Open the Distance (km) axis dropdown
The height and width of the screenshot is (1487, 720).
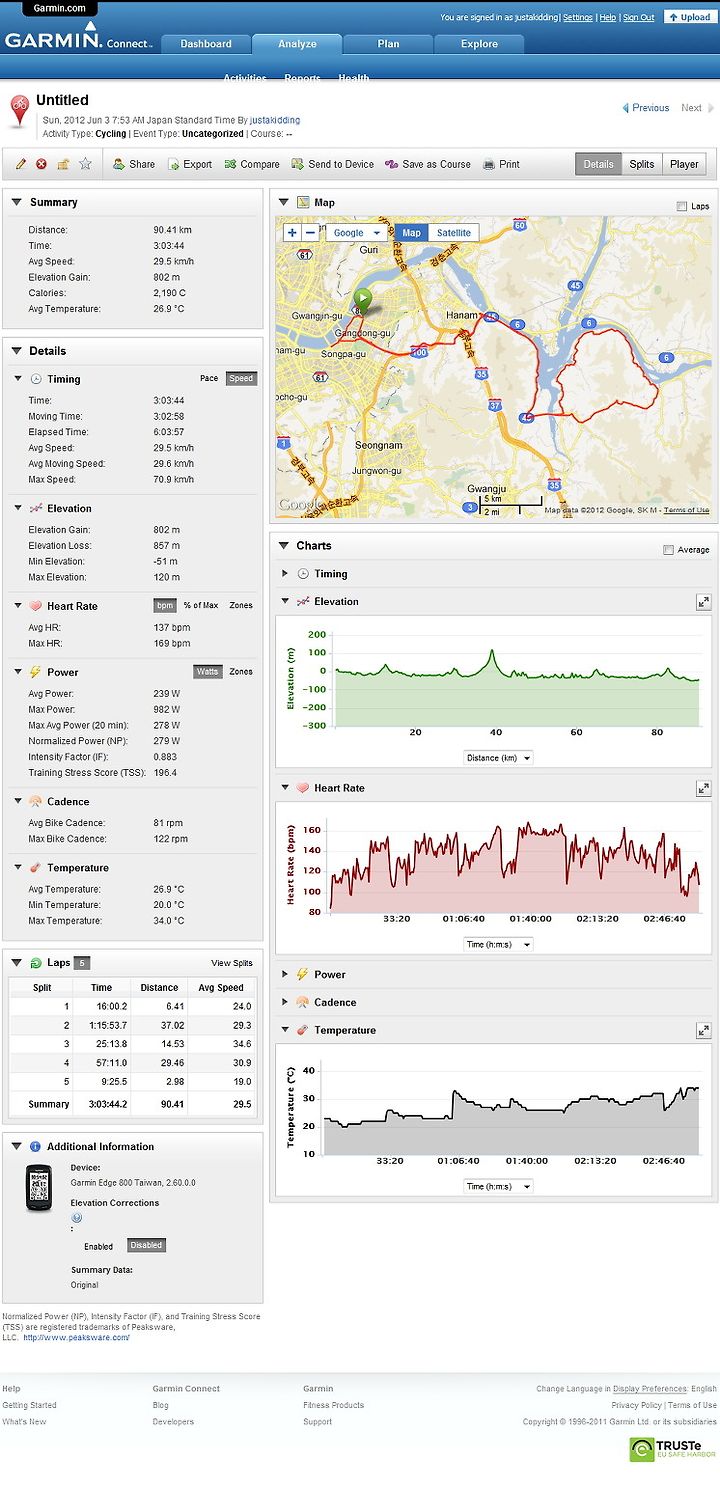click(x=498, y=758)
